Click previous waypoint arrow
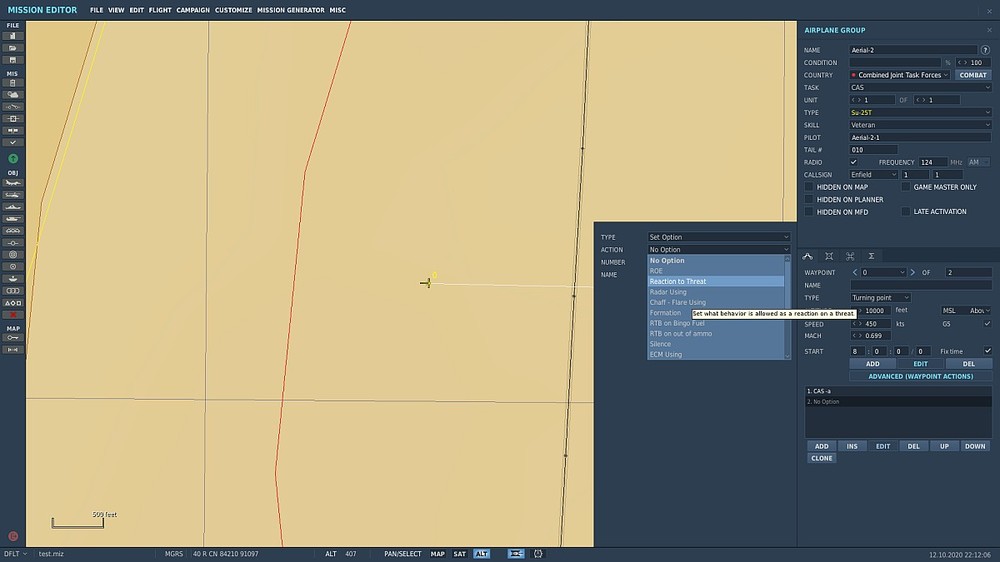This screenshot has width=1000, height=562. click(855, 272)
